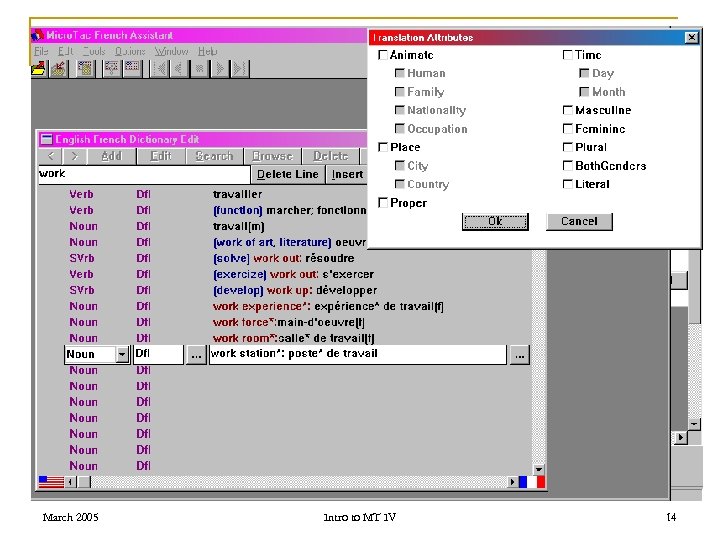Click the greyed Human checkbox

400,73
